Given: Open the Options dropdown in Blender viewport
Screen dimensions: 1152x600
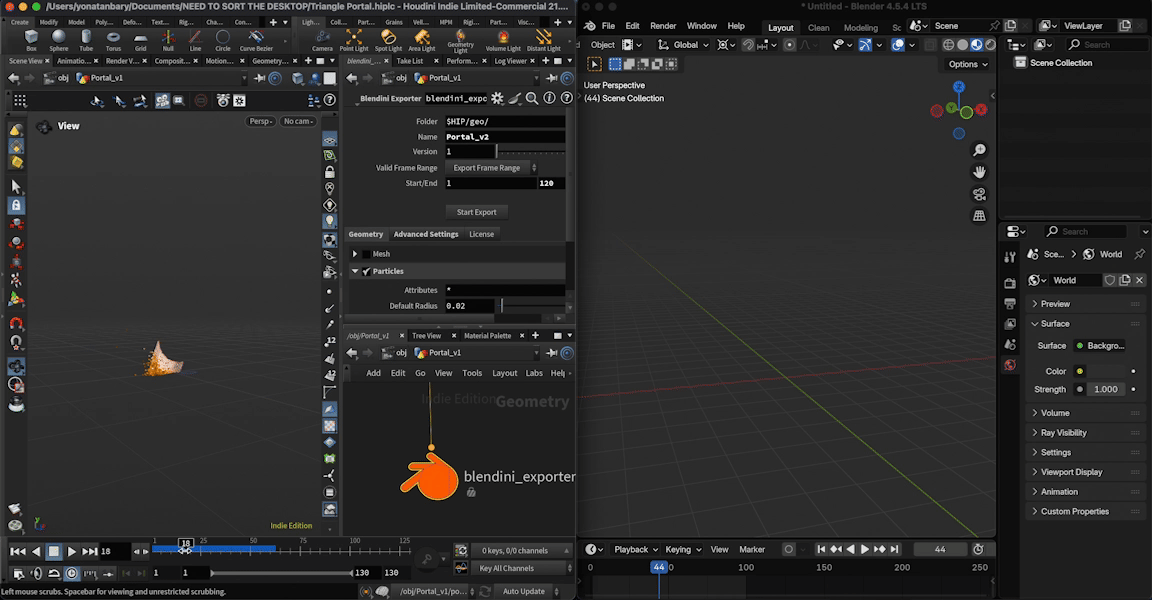Looking at the screenshot, I should [968, 64].
